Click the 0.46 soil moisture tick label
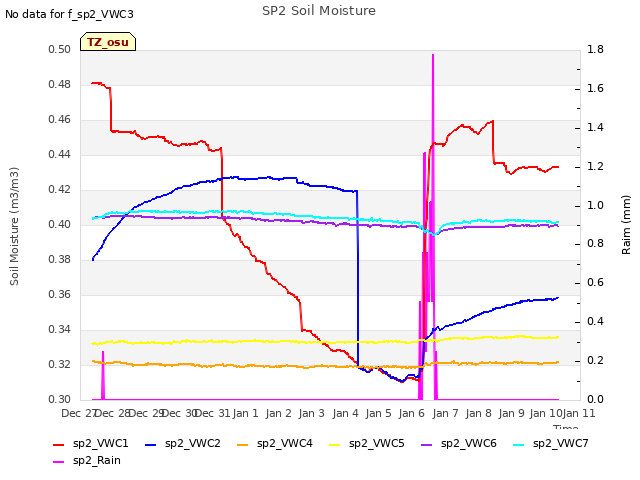This screenshot has height=480, width=640. coord(60,120)
